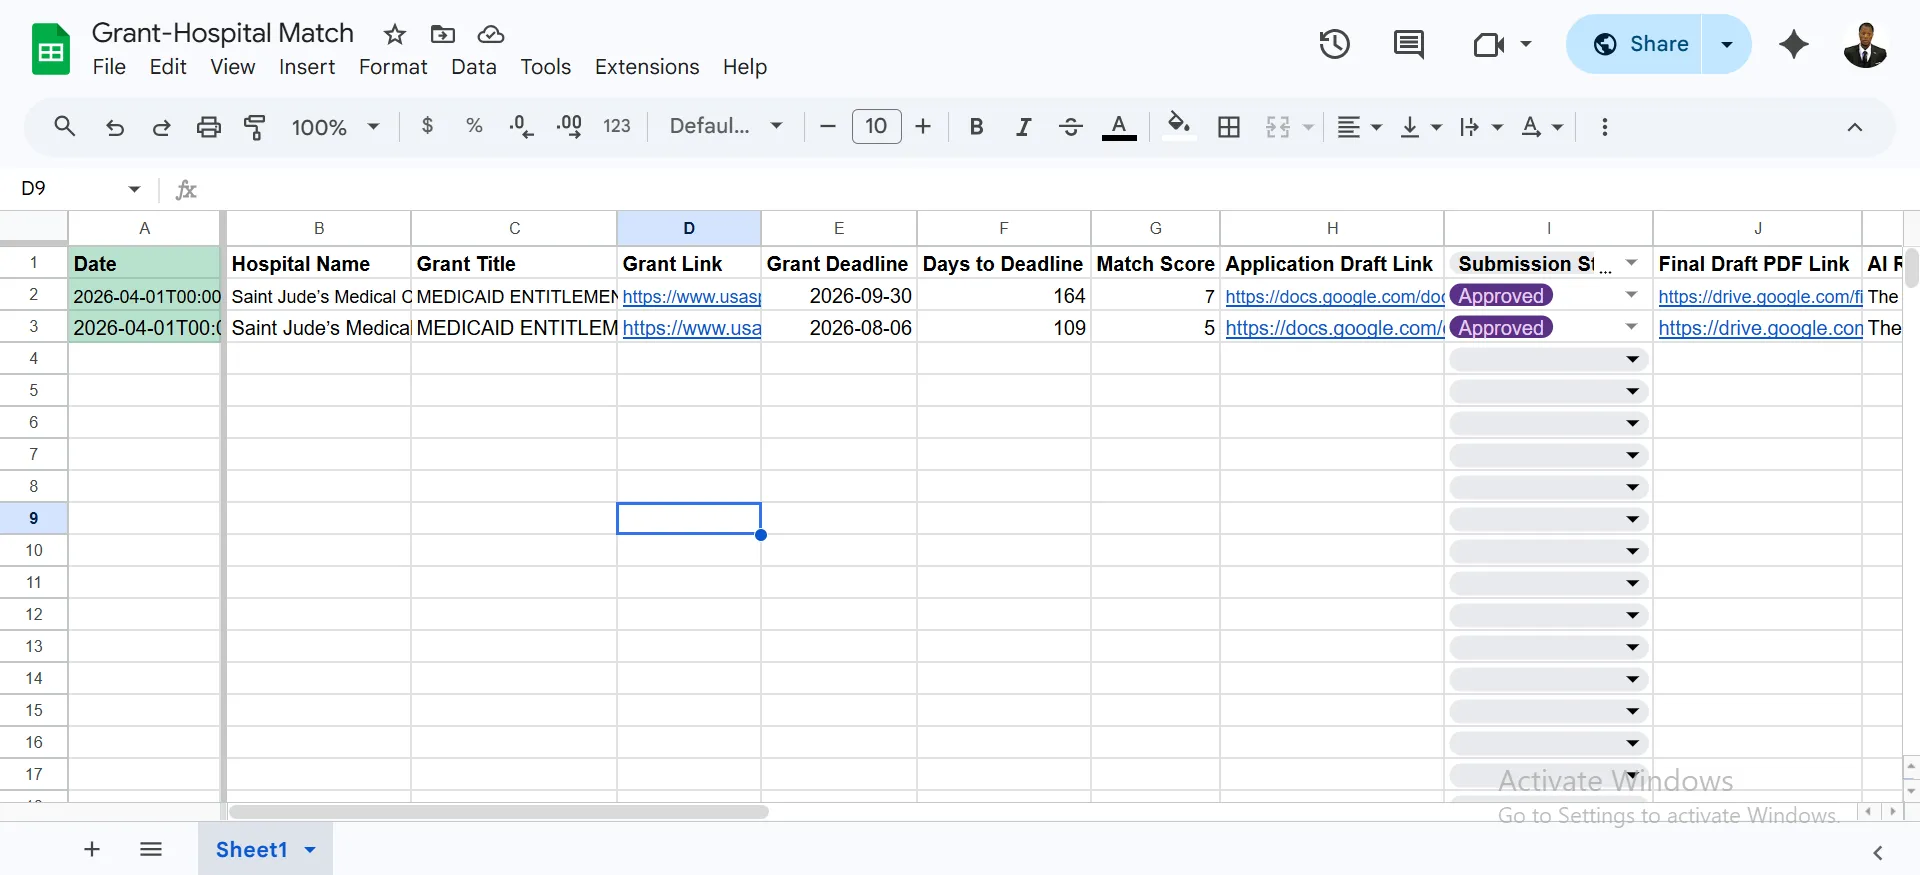Image resolution: width=1920 pixels, height=875 pixels.
Task: Decrease font size minus button
Action: click(x=827, y=126)
